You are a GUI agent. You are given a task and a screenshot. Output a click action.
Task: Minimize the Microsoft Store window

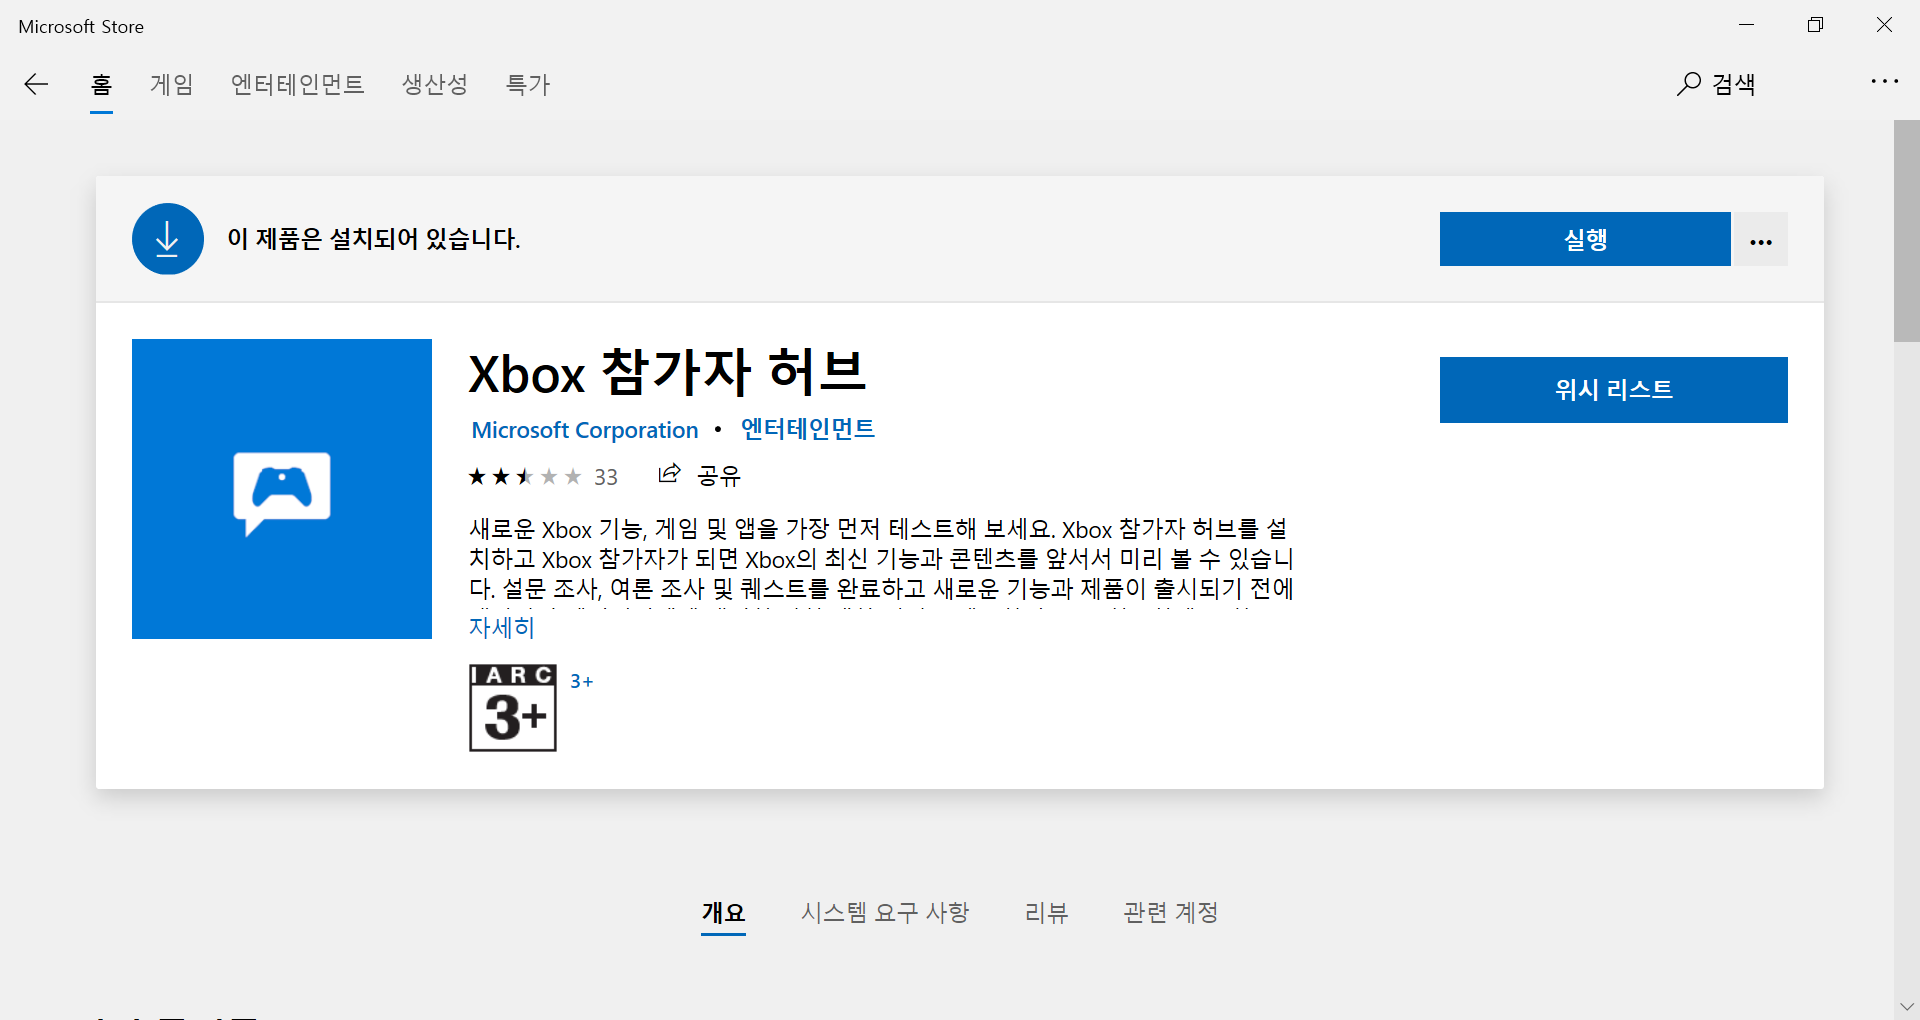click(1747, 25)
